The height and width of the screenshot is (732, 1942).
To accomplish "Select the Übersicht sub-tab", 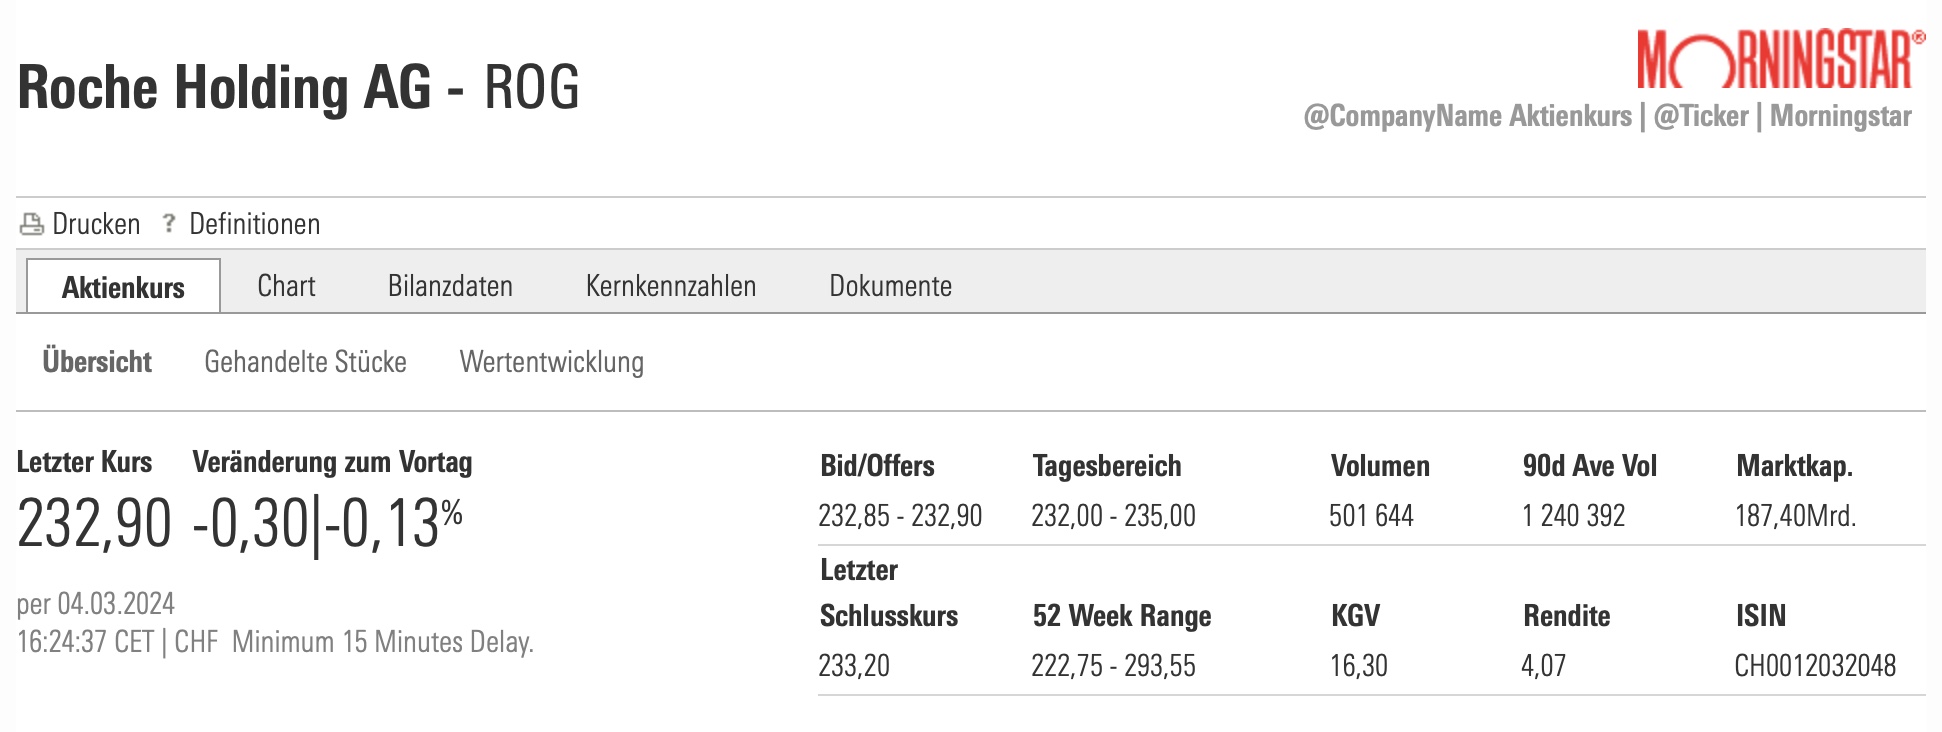I will (x=97, y=362).
